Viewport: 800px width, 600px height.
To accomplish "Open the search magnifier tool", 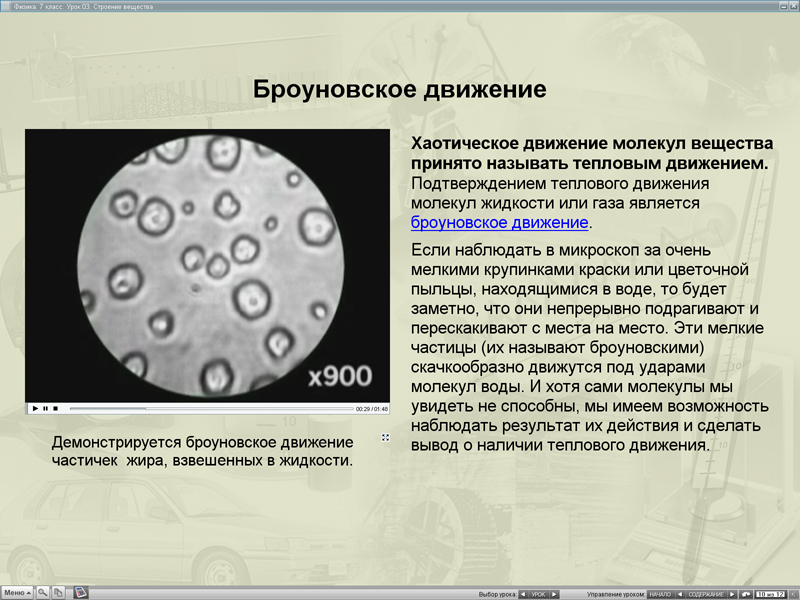I will [43, 592].
